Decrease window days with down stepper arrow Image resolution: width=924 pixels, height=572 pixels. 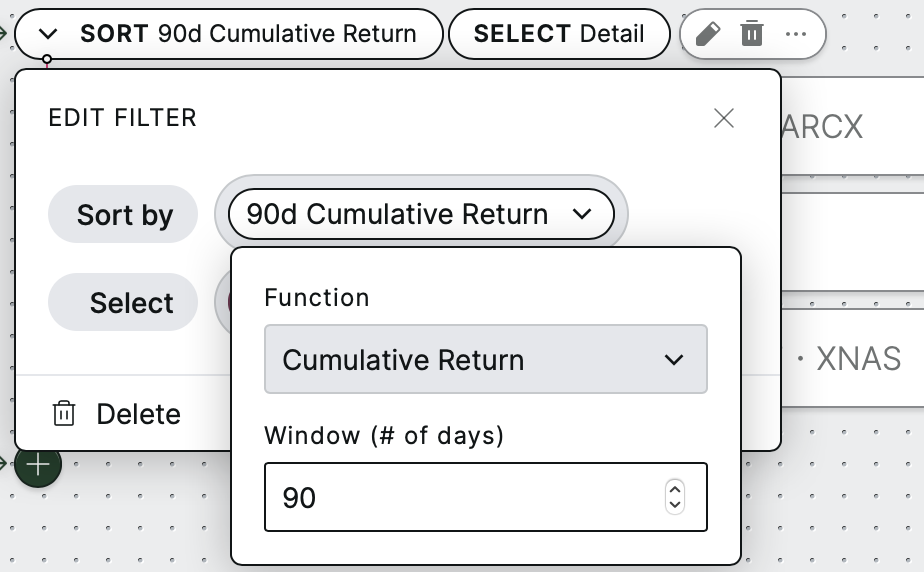[675, 505]
